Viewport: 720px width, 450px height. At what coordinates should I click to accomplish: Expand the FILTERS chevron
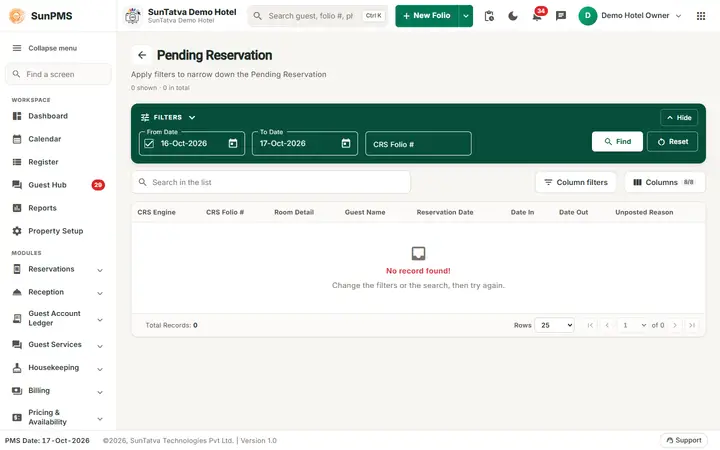pos(192,118)
